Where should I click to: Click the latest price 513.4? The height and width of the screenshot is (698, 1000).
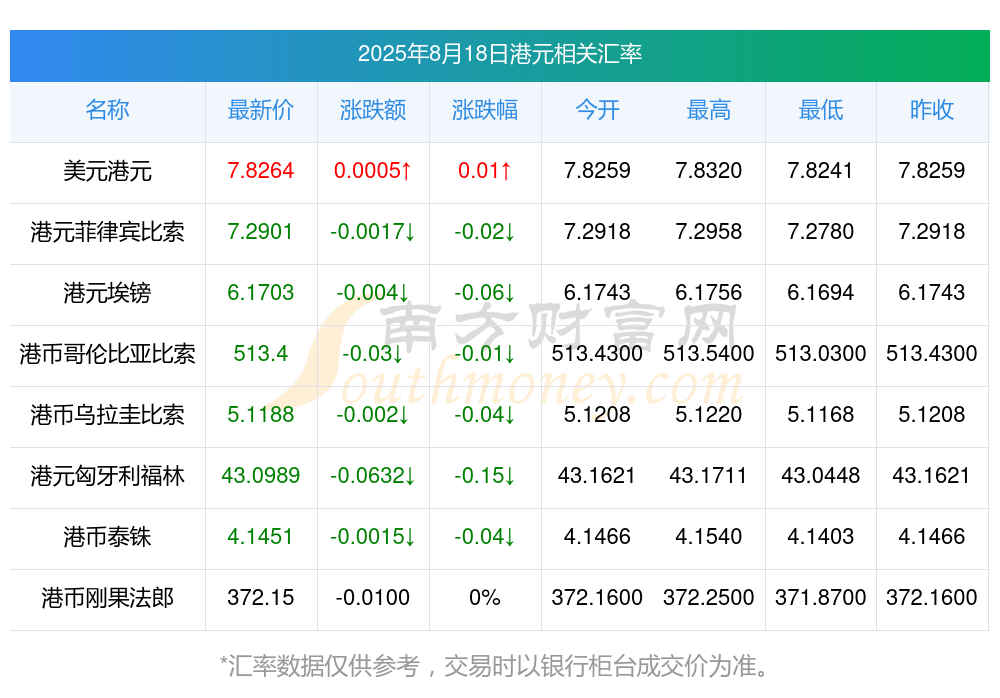(260, 353)
